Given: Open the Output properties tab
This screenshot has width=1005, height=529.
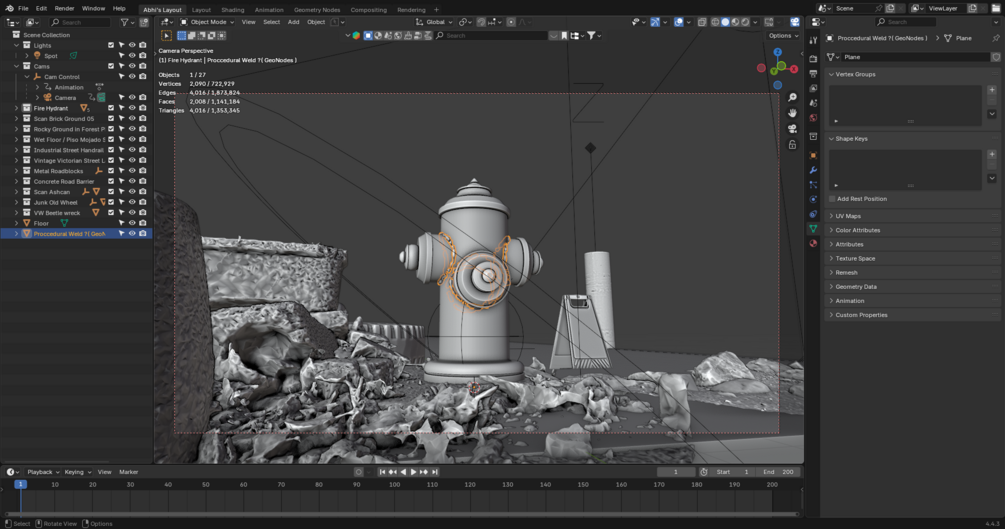Looking at the screenshot, I should (813, 73).
